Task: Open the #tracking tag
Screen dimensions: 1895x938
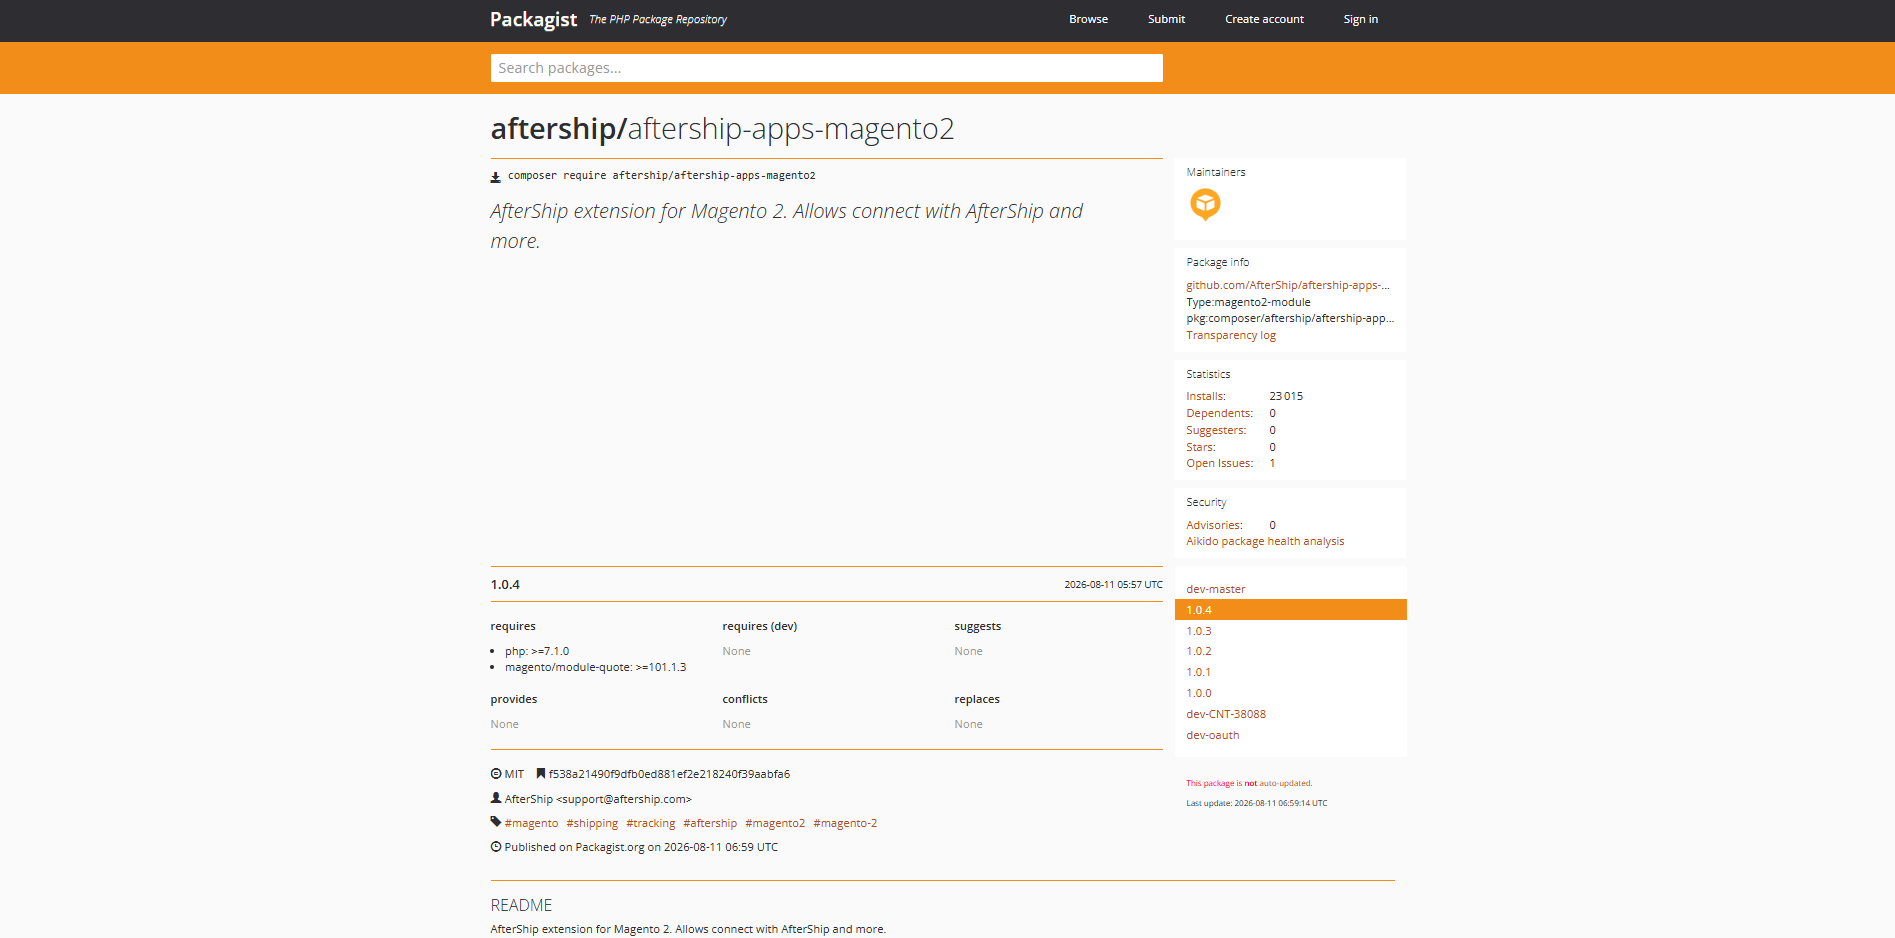Action: tap(650, 823)
